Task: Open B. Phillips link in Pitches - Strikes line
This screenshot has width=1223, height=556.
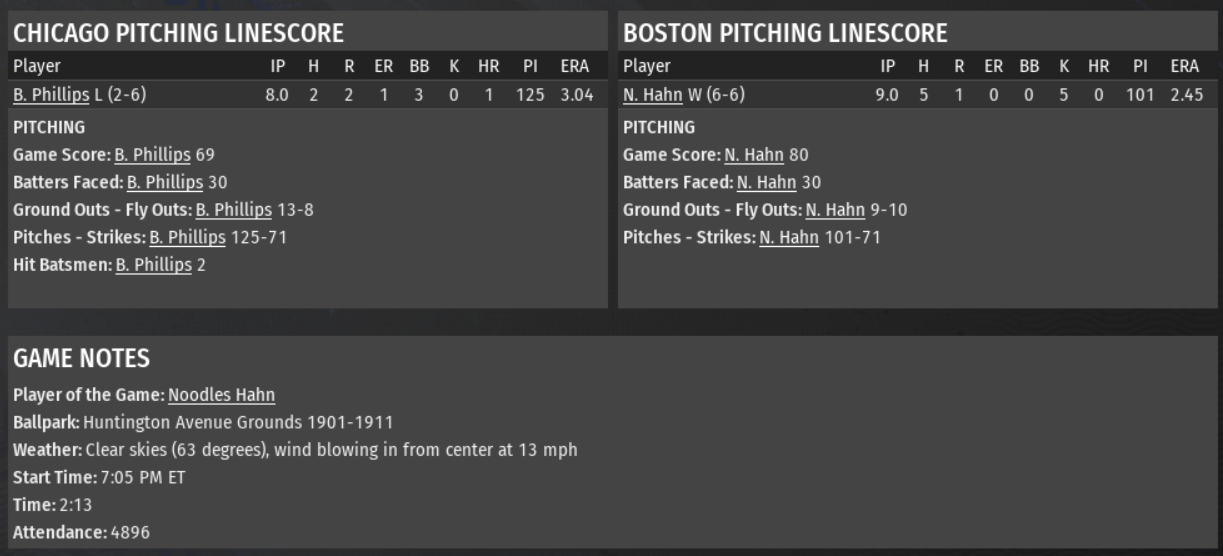Action: 187,237
